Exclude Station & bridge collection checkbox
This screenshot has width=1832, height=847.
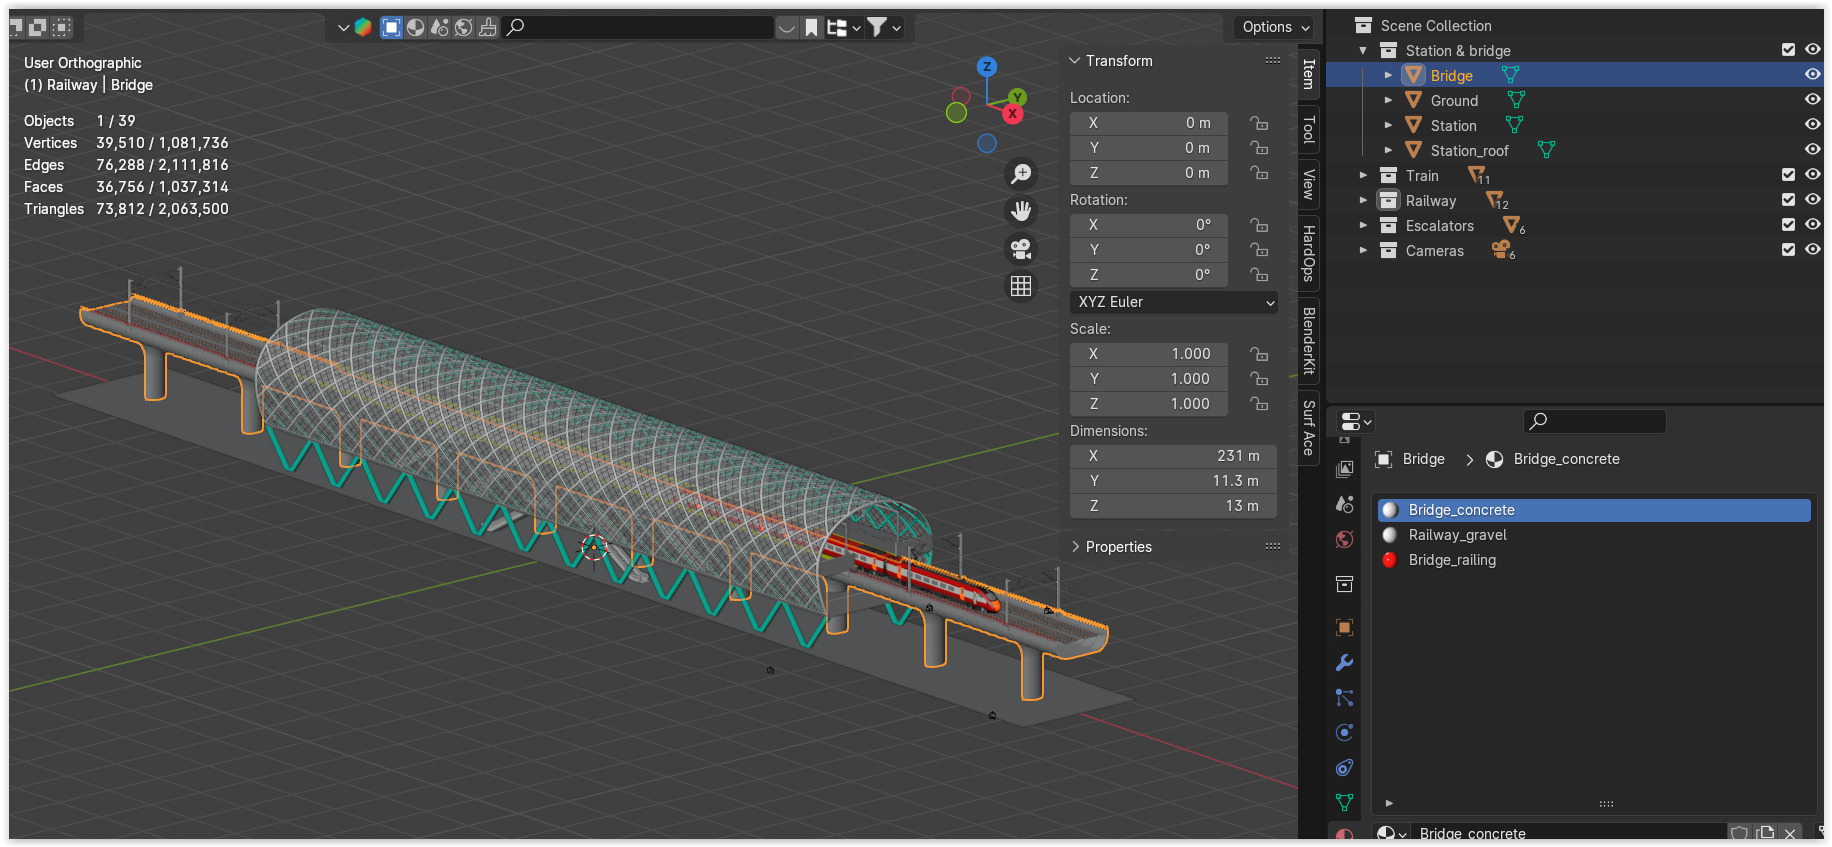(x=1788, y=50)
